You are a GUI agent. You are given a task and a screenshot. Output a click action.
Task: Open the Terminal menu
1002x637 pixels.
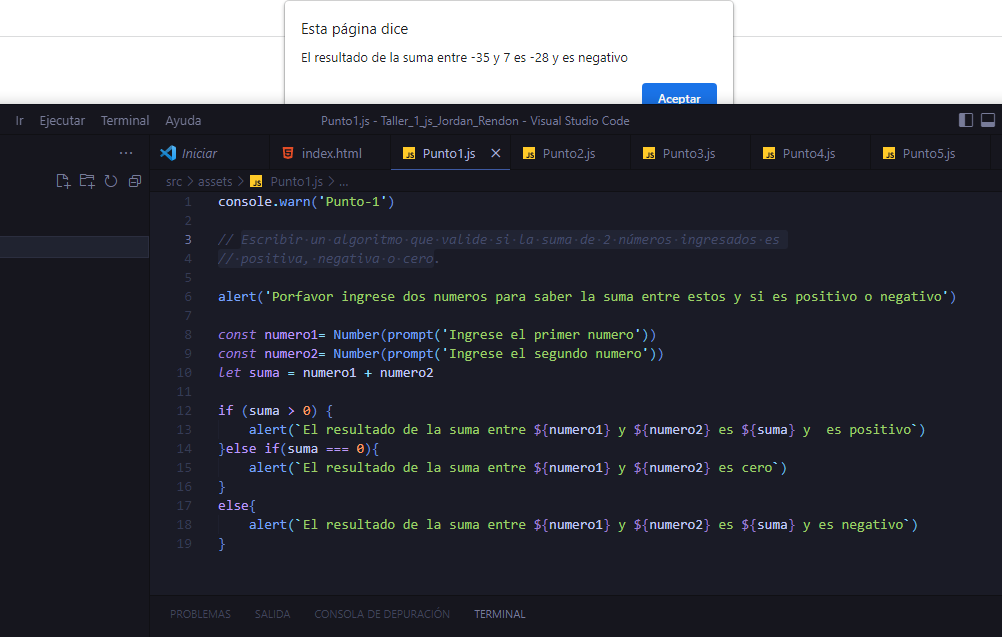125,121
